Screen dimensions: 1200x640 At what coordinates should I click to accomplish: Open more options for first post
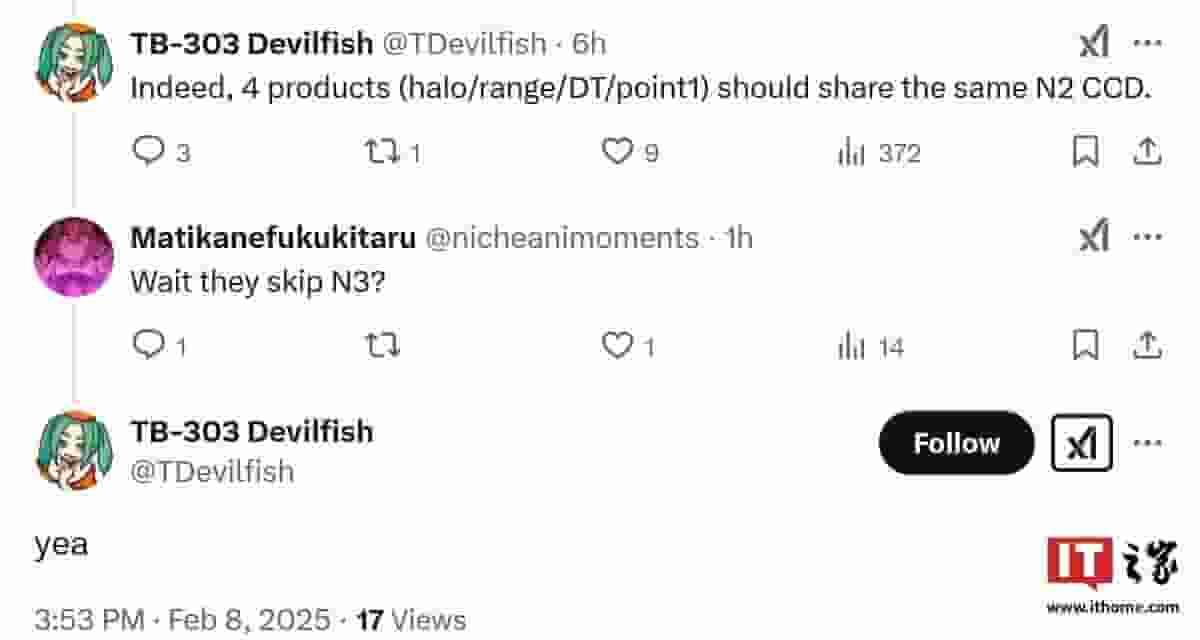pyautogui.click(x=1147, y=43)
